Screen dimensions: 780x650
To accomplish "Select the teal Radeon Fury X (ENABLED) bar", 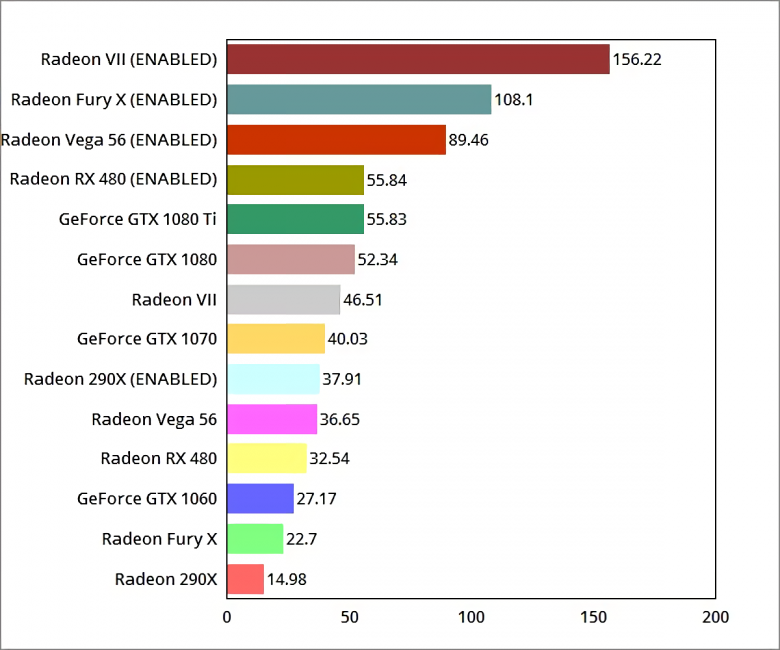I will coord(359,99).
